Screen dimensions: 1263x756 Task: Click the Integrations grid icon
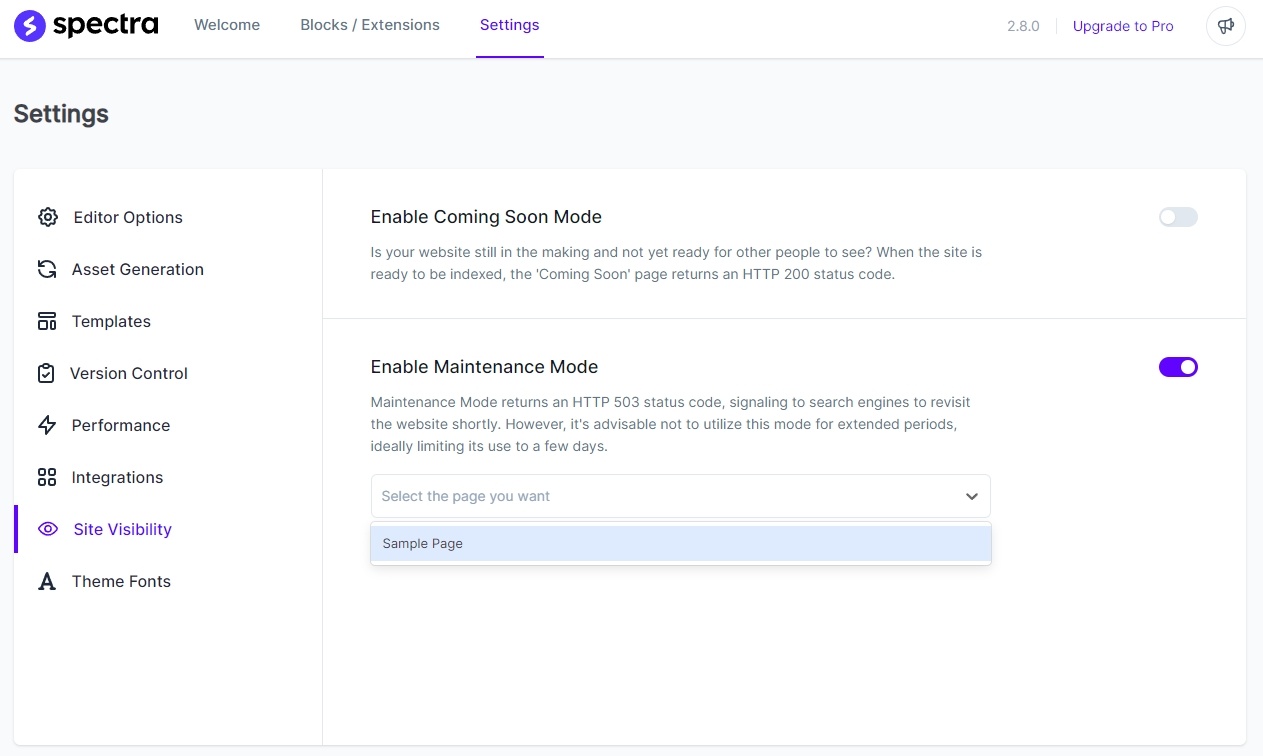(x=47, y=477)
